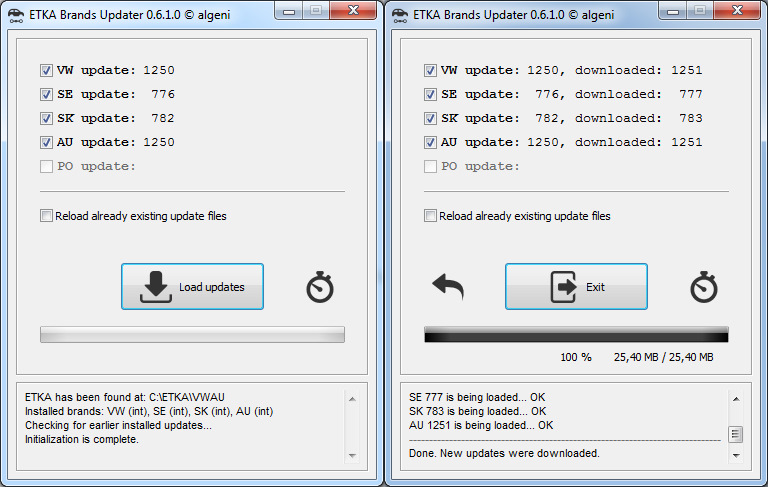Screen dimensions: 768x487
Task: Click the '25,40 MB / 25,40 MB' size label
Action: tap(664, 358)
